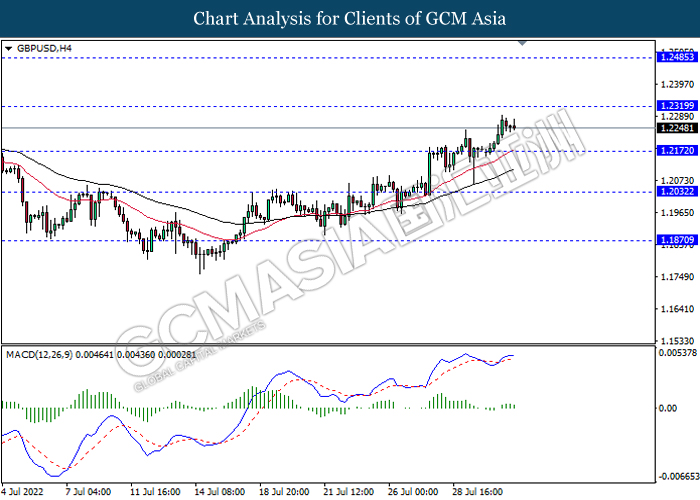This screenshot has width=700, height=500.
Task: Click the GBPUSD,H4 chart title
Action: coord(44,48)
